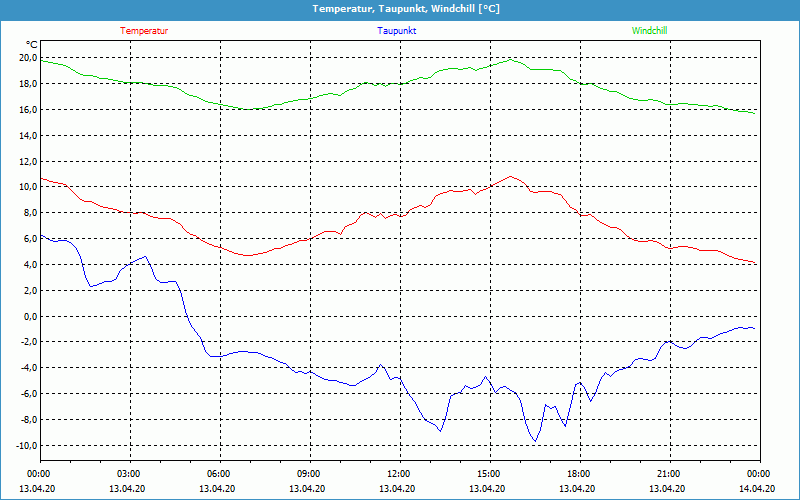
Task: Click the '09:00' time axis label
Action: pyautogui.click(x=310, y=474)
